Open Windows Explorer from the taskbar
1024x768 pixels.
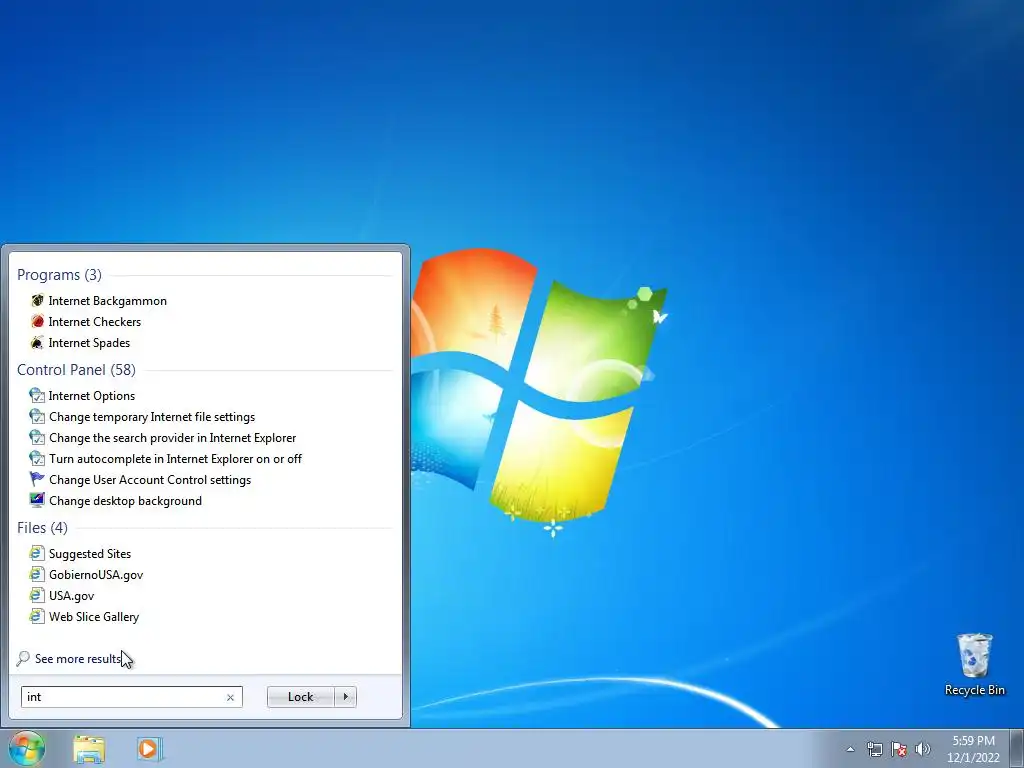tap(89, 749)
